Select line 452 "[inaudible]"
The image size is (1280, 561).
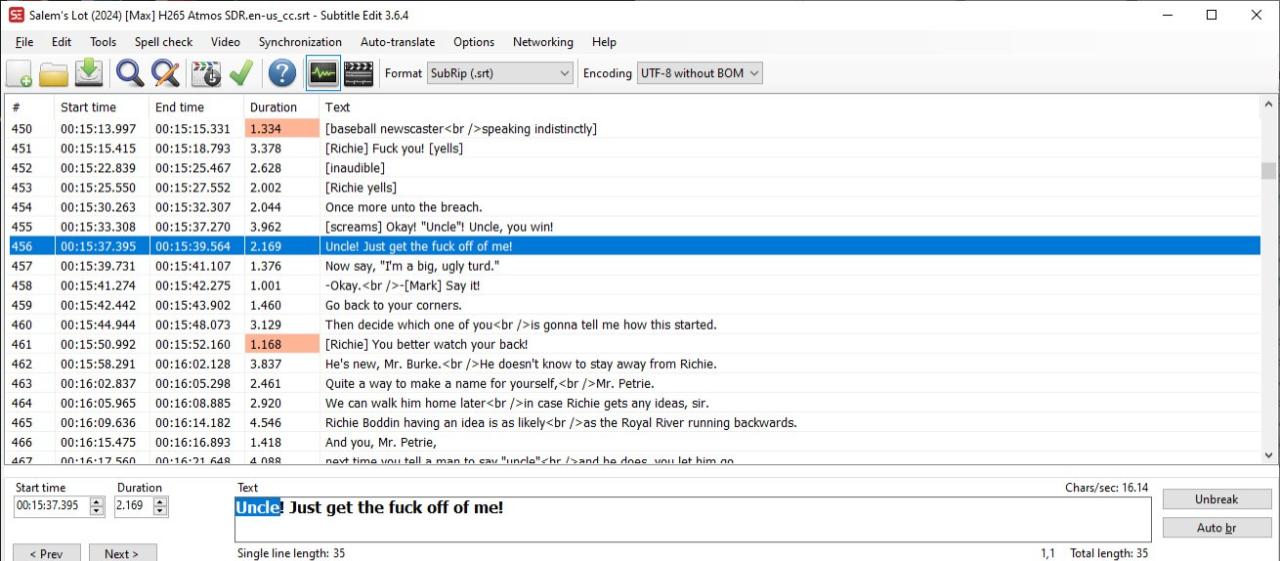[634, 168]
